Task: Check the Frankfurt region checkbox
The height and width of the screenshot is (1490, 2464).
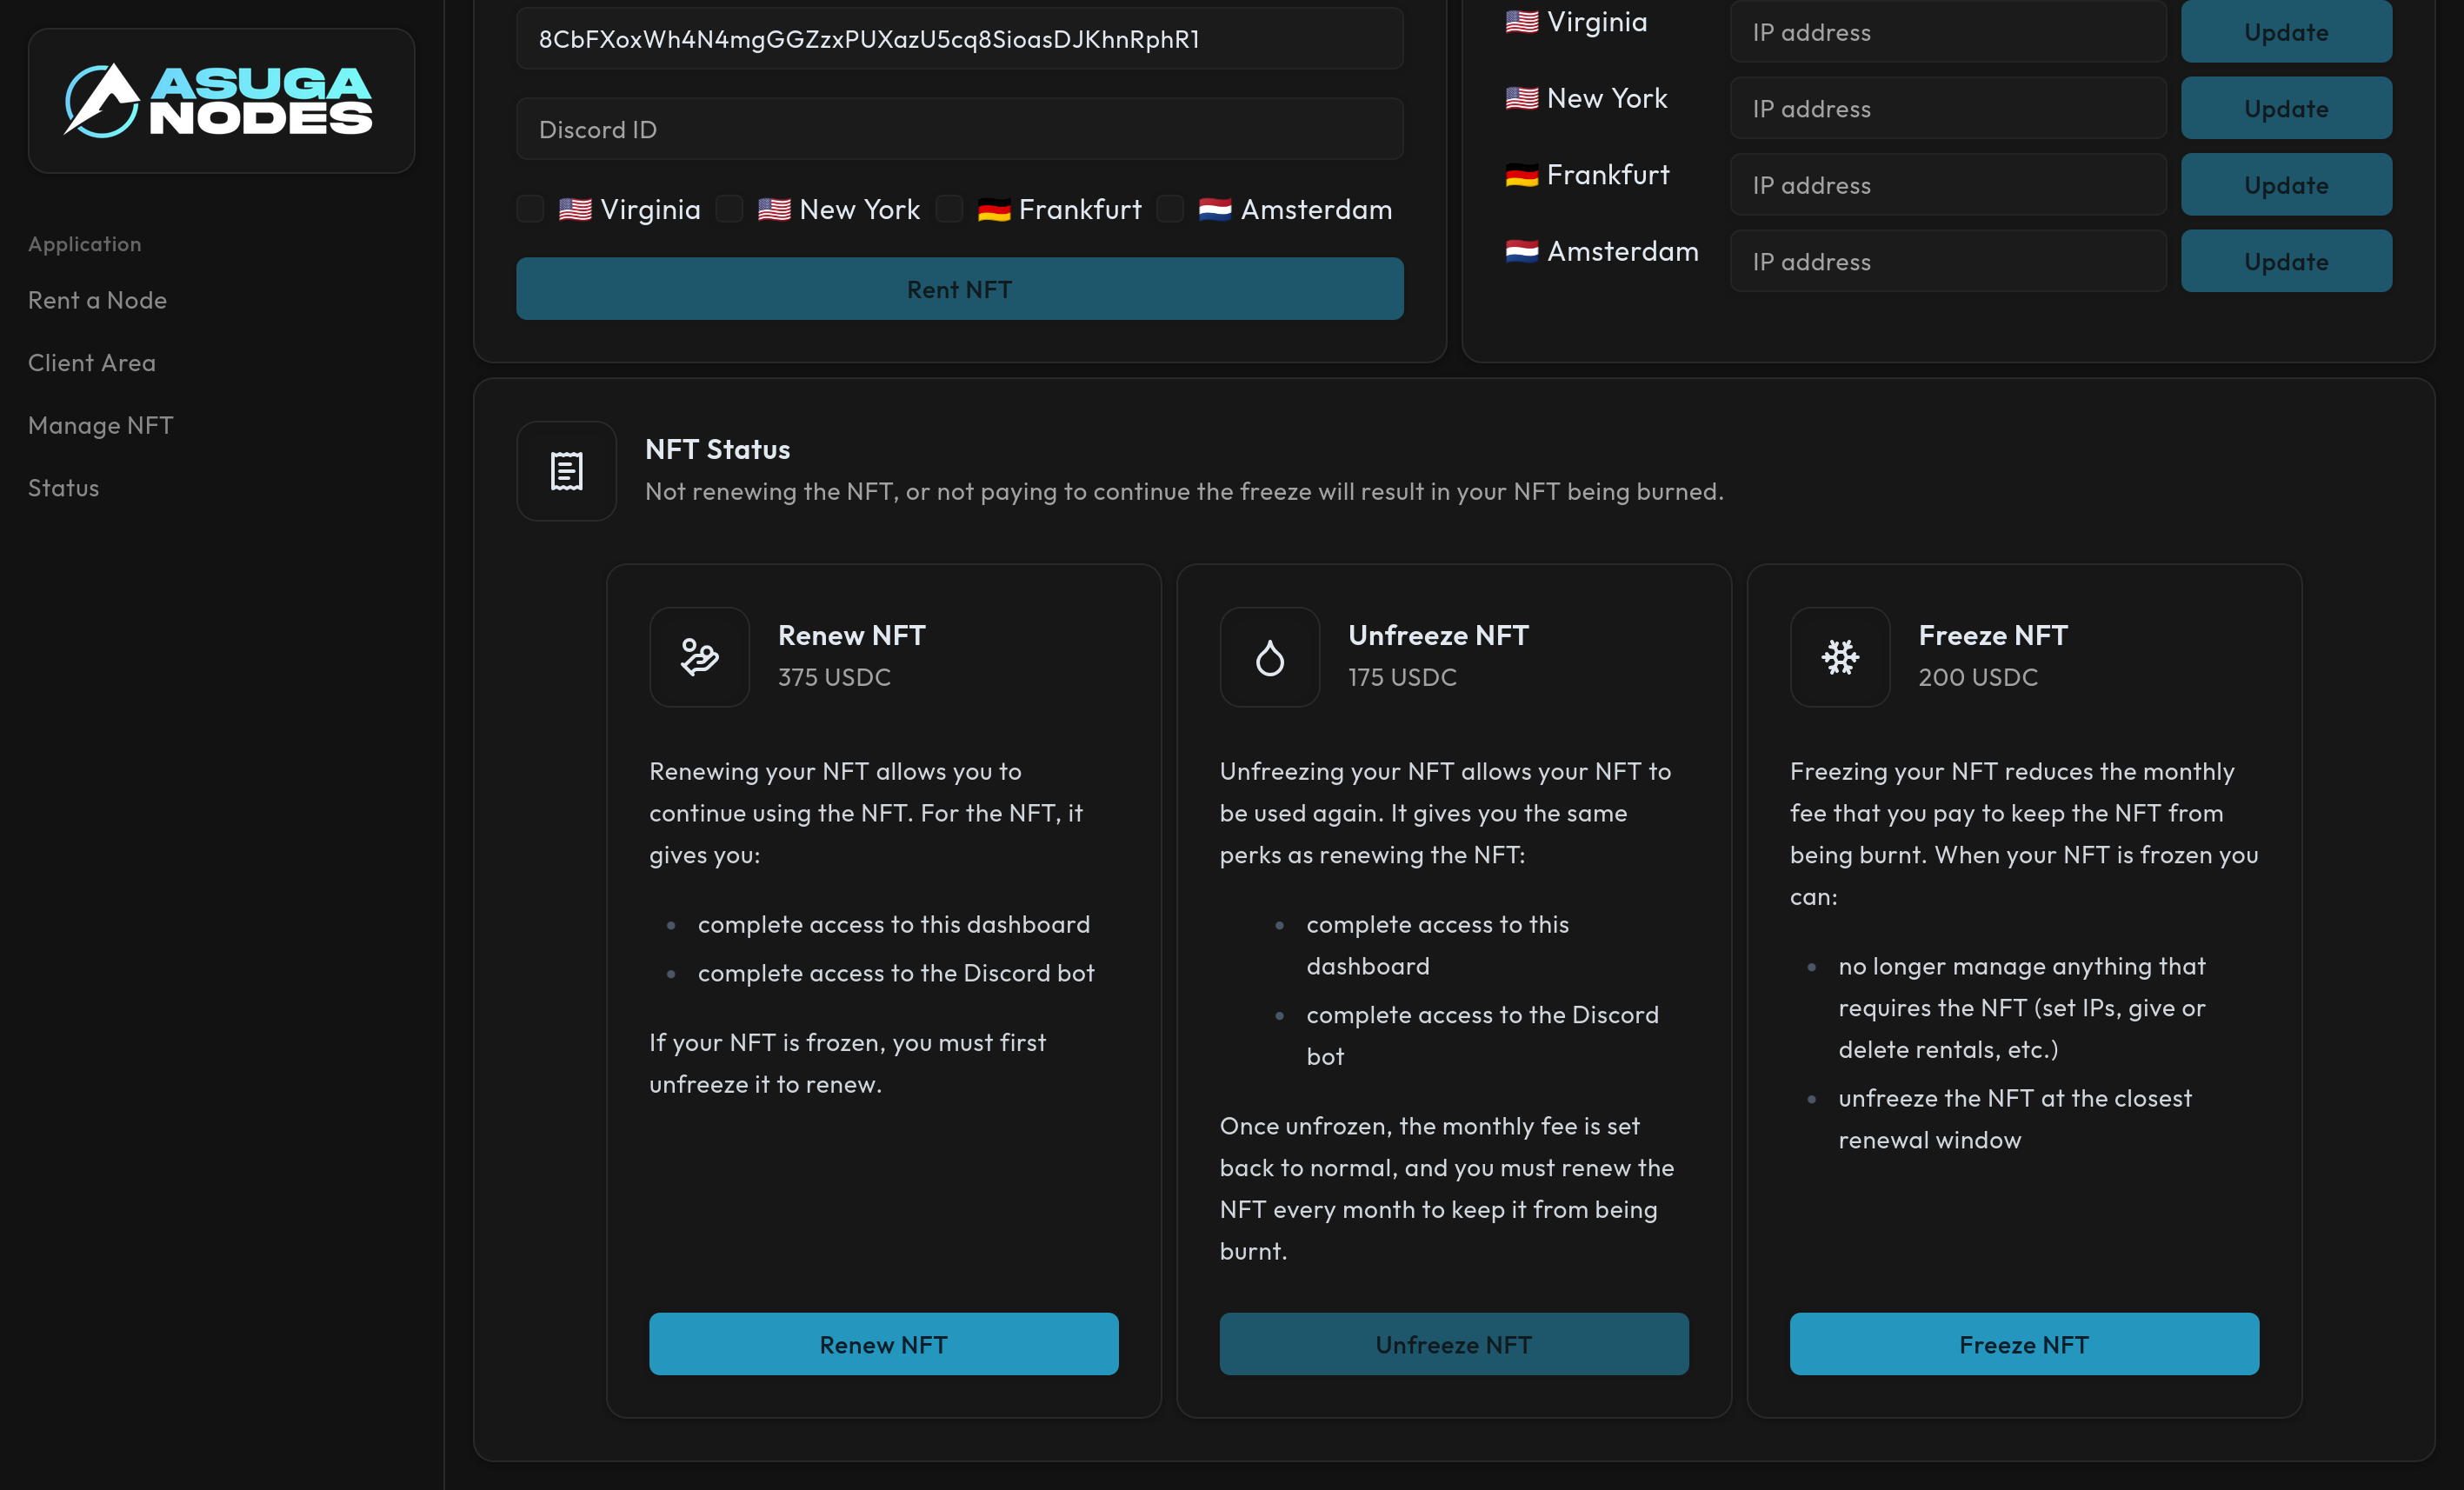Action: coord(949,209)
